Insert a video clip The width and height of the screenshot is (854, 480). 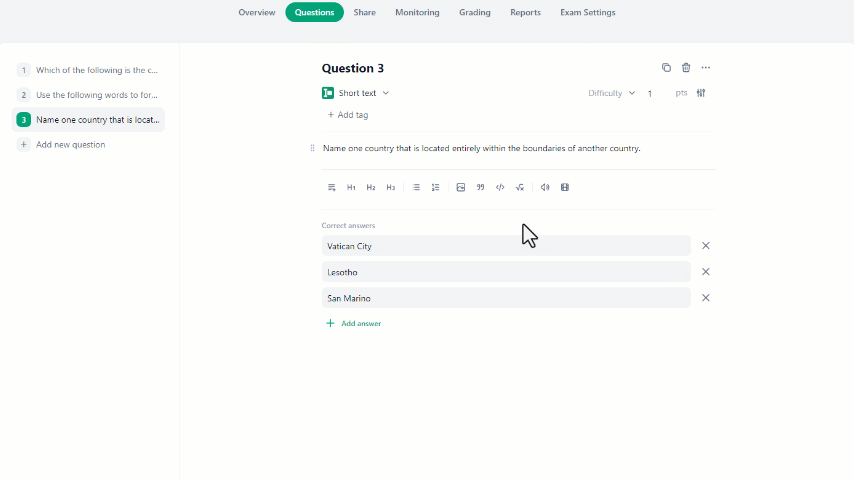pos(565,187)
